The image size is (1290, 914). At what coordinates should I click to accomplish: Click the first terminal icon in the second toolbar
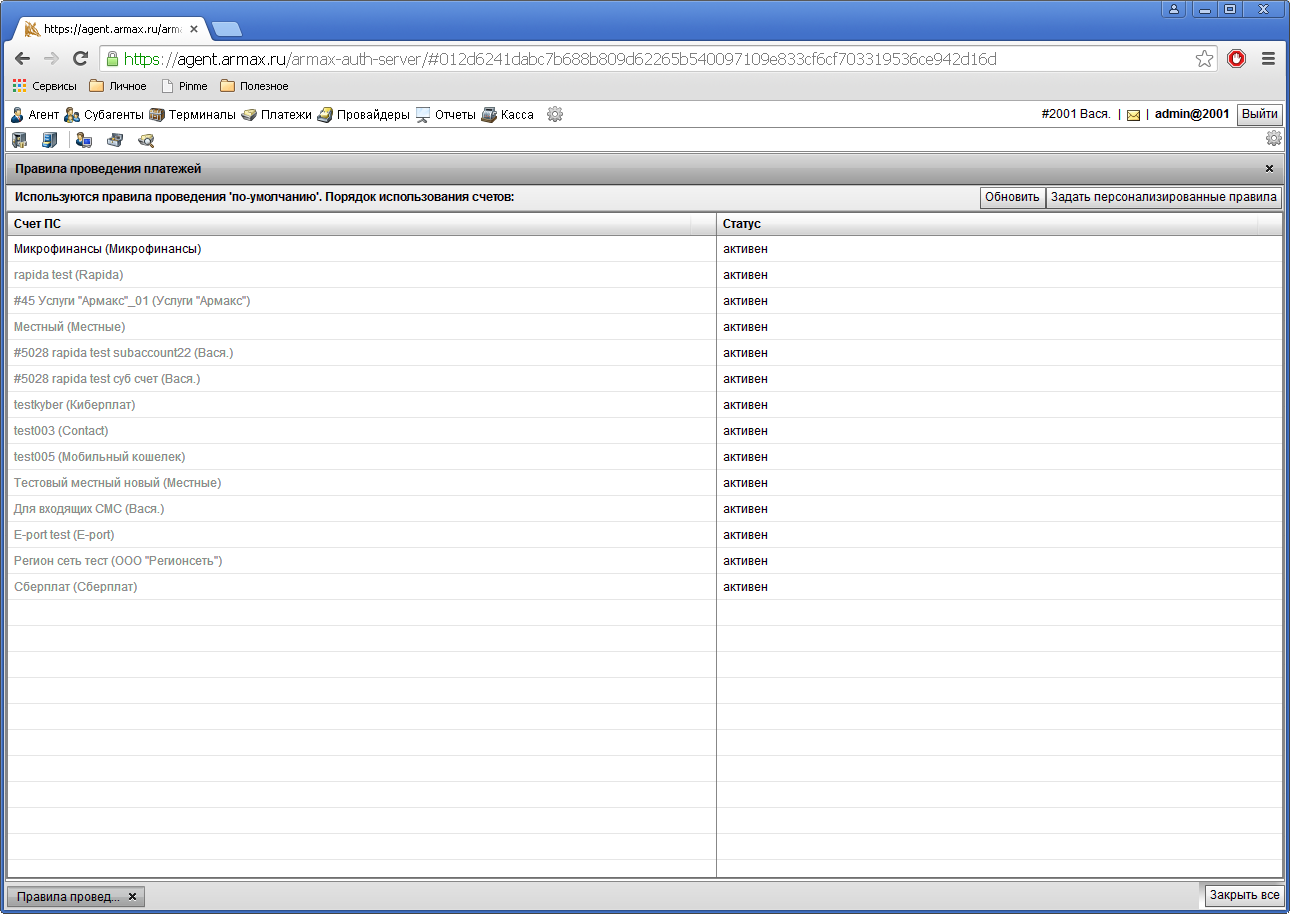pos(19,140)
